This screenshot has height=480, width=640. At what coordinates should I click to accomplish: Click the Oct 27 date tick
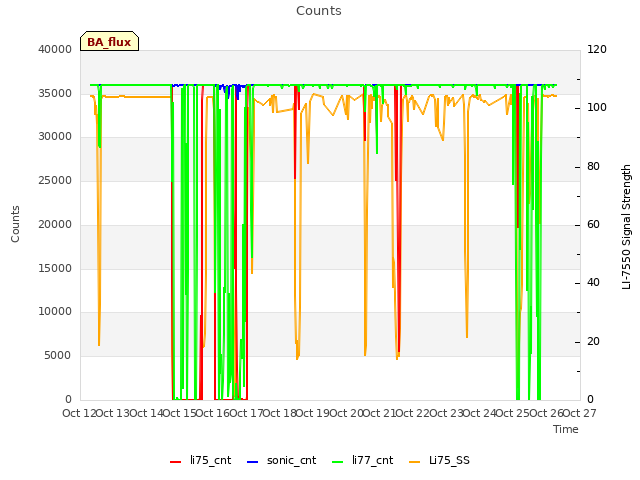(x=580, y=413)
